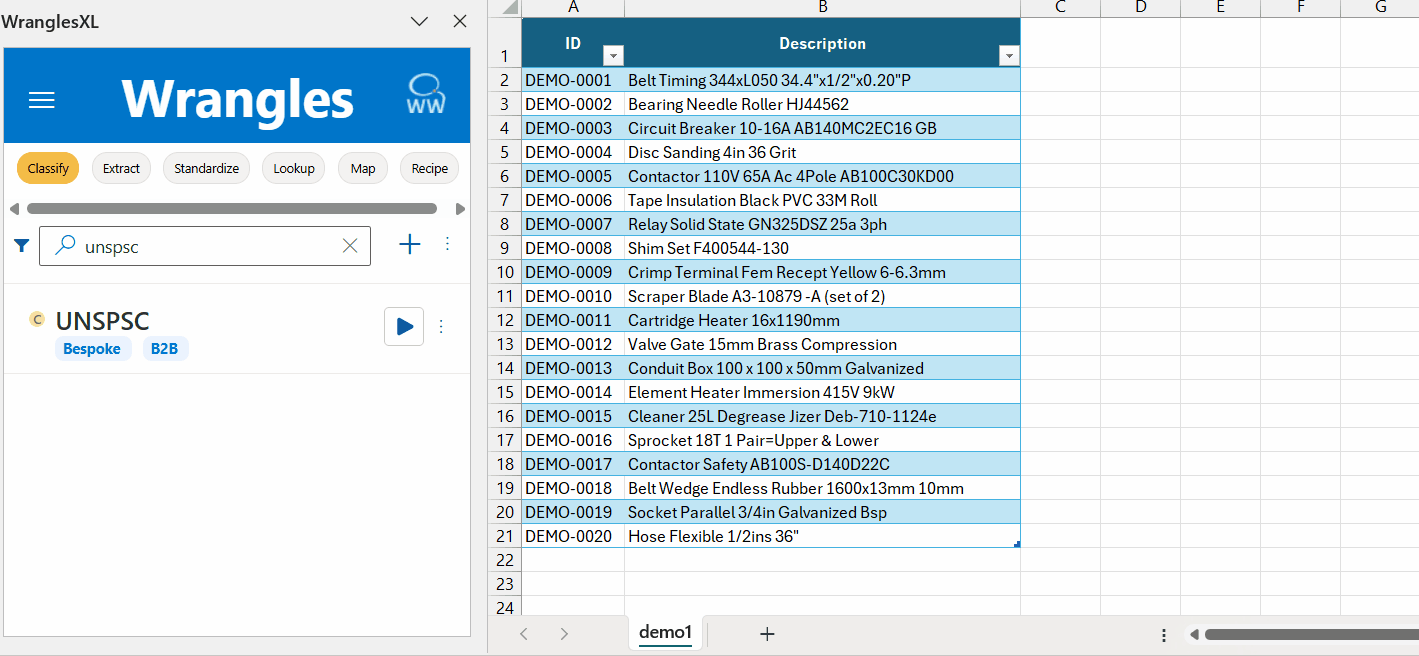Select the Recipe category chip

coord(429,168)
